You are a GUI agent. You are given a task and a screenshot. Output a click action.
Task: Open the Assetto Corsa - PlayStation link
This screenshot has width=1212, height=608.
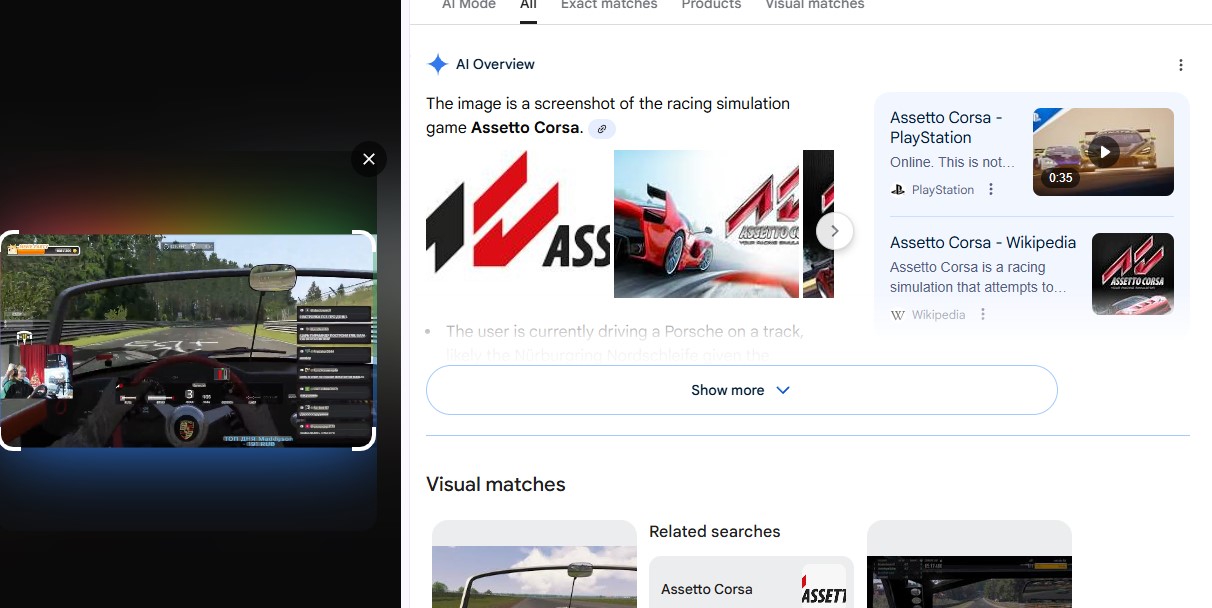click(x=946, y=127)
